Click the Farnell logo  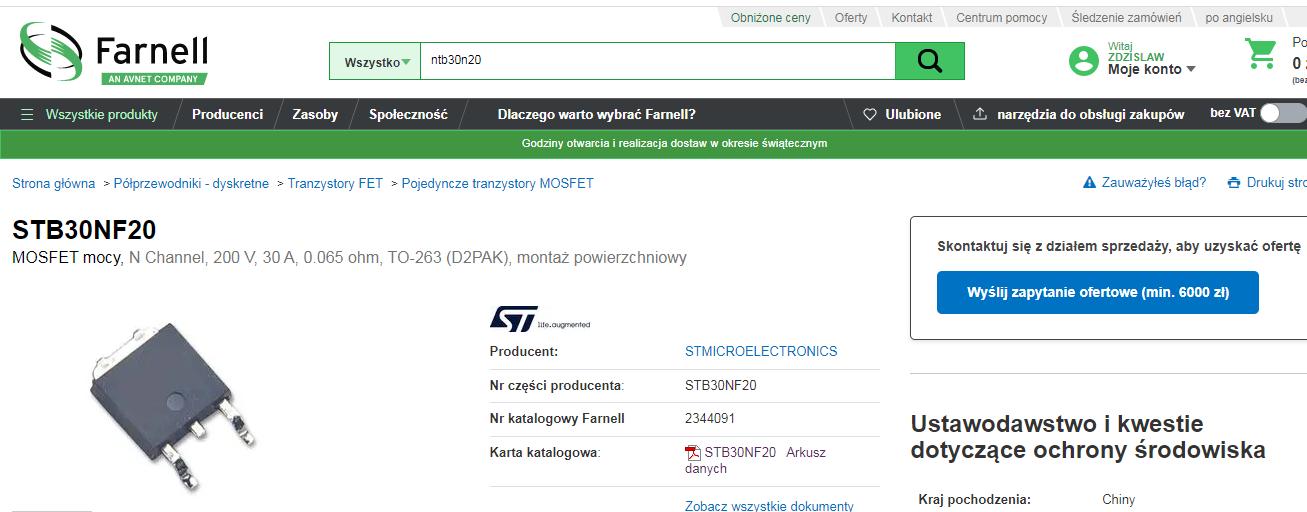[x=114, y=54]
